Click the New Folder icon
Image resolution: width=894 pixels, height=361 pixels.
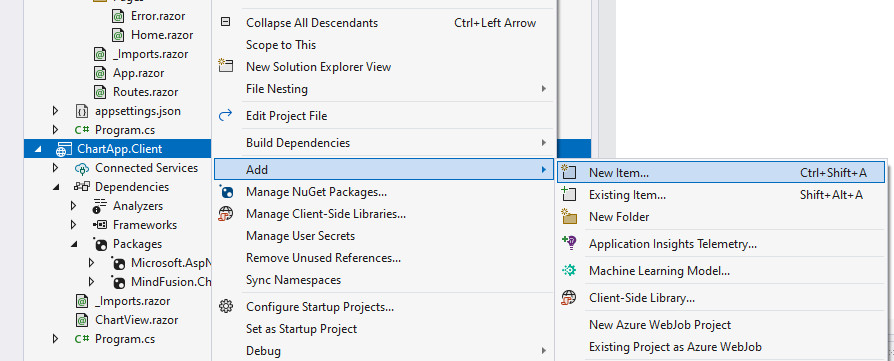(x=568, y=217)
